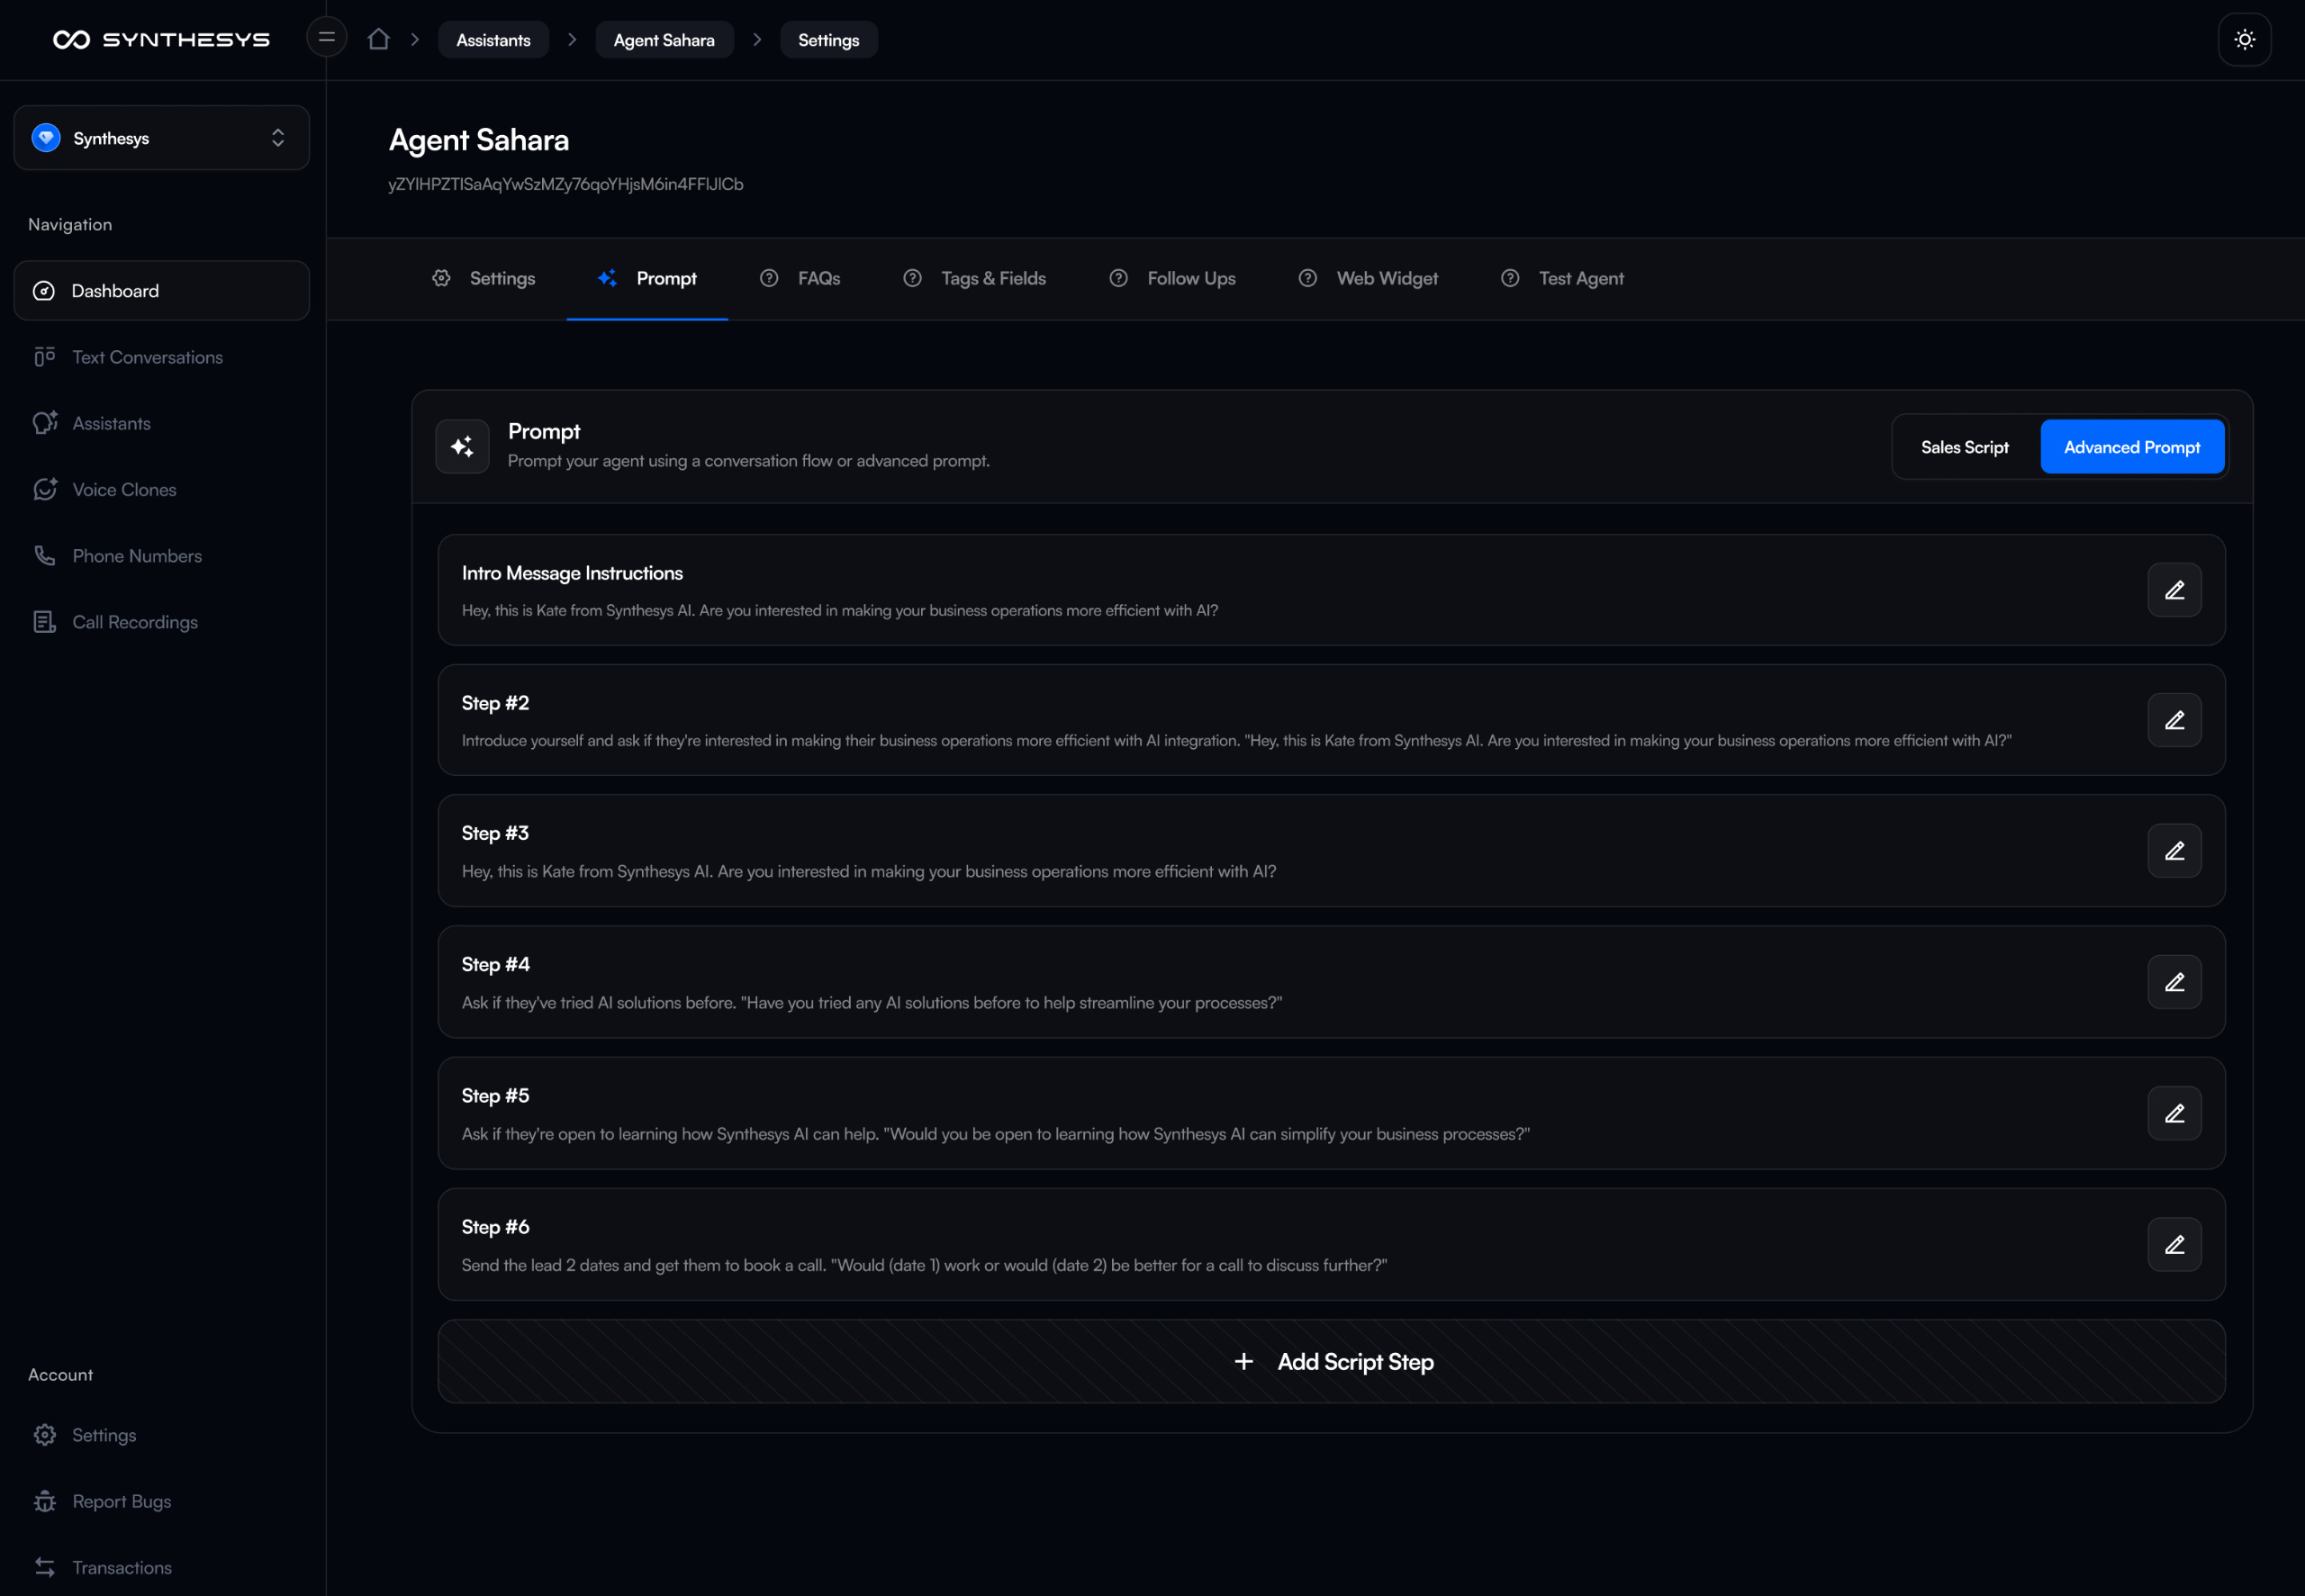Edit Step #6 with the pencil icon

point(2174,1245)
